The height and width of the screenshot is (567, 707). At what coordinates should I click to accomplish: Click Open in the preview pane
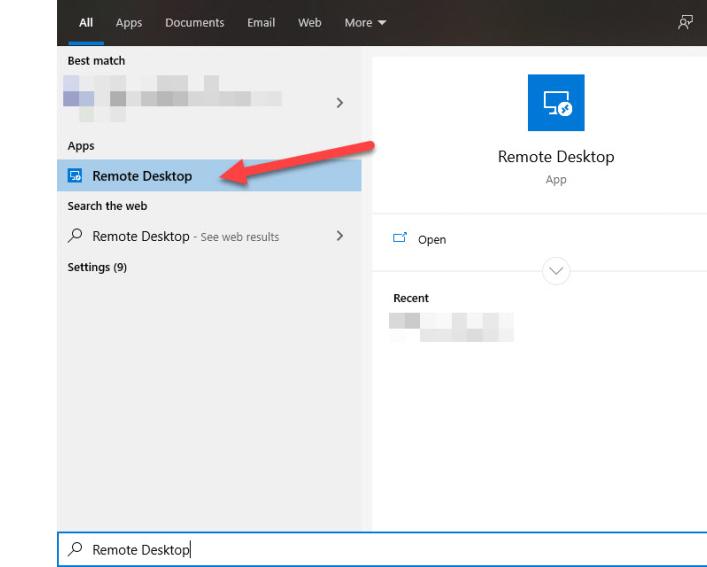(x=432, y=239)
